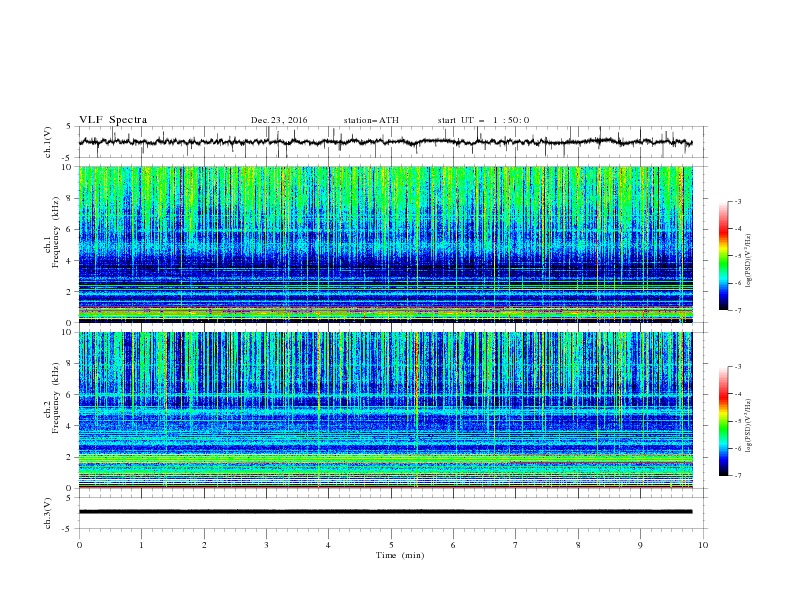Click the "3" tick on the time axis

[266, 545]
